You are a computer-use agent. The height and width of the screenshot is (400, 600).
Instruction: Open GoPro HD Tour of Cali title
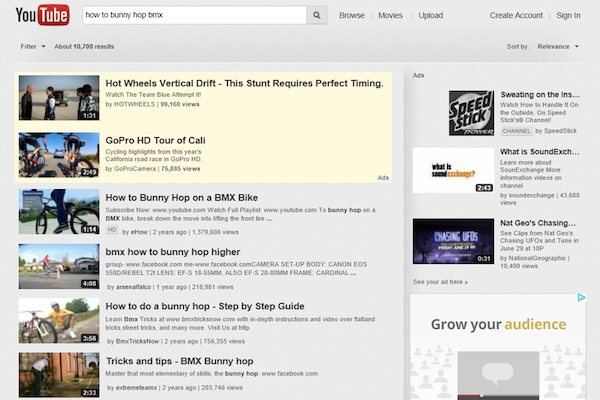tap(155, 140)
